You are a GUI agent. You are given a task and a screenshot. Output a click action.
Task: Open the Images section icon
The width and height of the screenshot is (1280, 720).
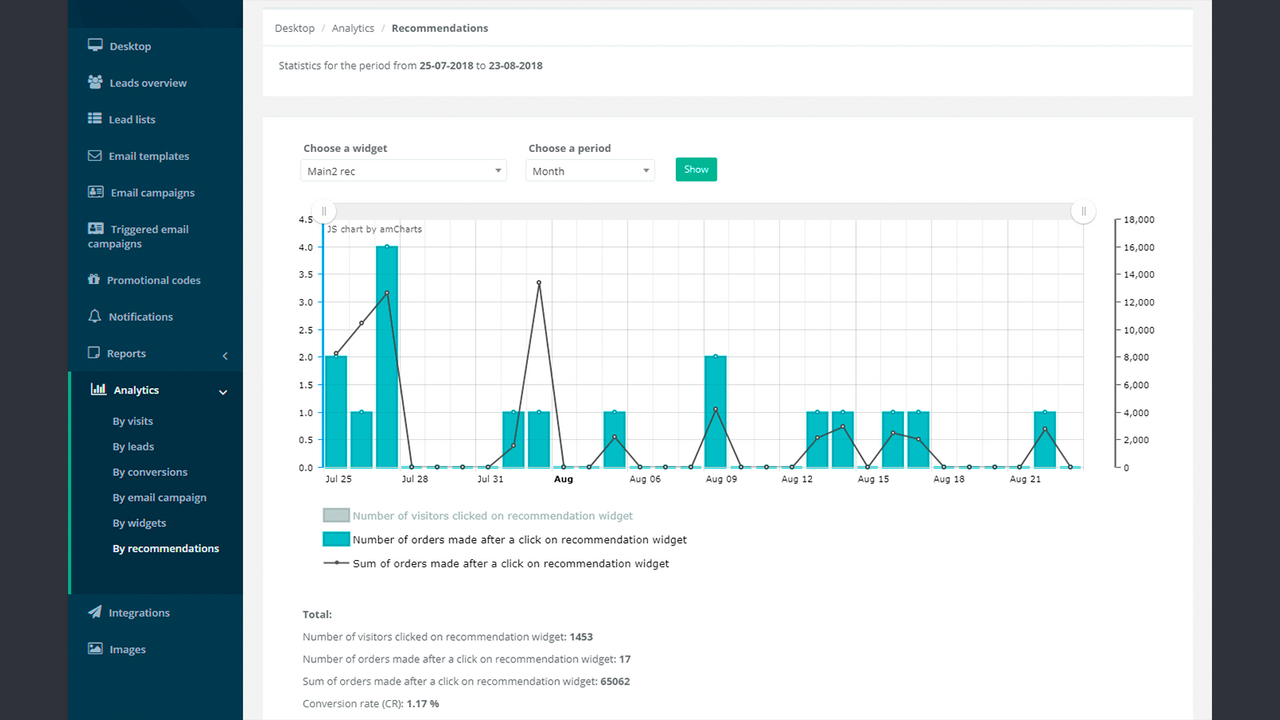94,648
